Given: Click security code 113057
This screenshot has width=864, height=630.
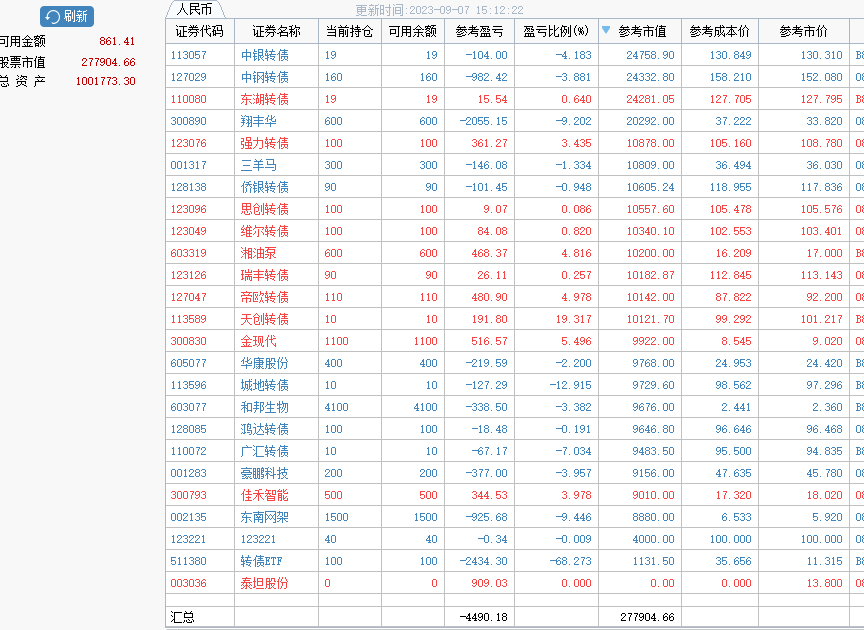Looking at the screenshot, I should click(x=188, y=55).
